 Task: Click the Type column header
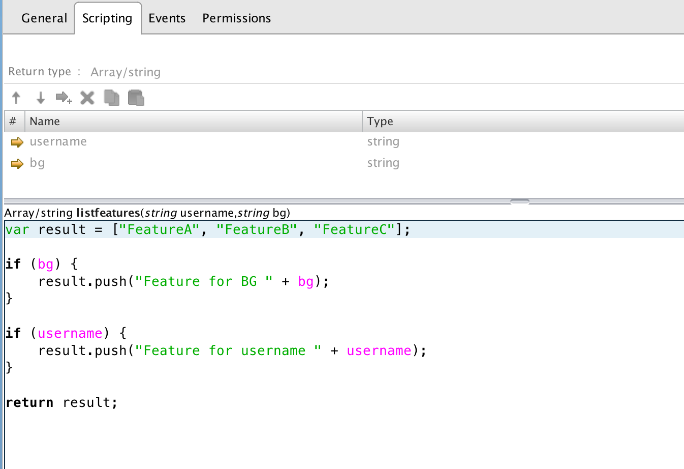point(380,121)
